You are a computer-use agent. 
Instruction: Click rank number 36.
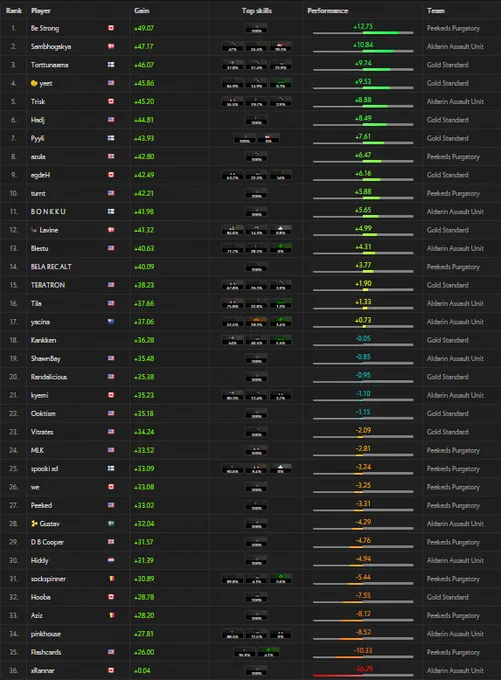click(x=14, y=670)
